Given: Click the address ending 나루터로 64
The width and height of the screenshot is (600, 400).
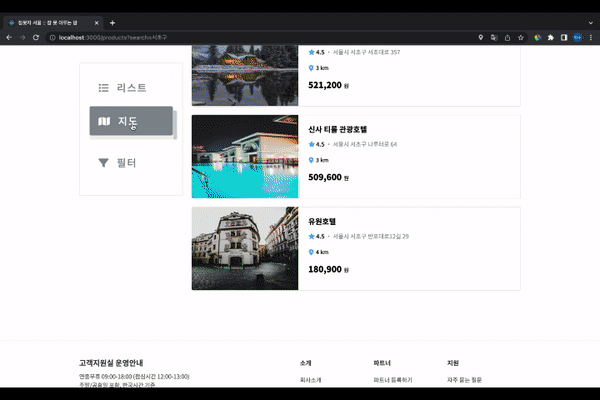Looking at the screenshot, I should (x=365, y=144).
